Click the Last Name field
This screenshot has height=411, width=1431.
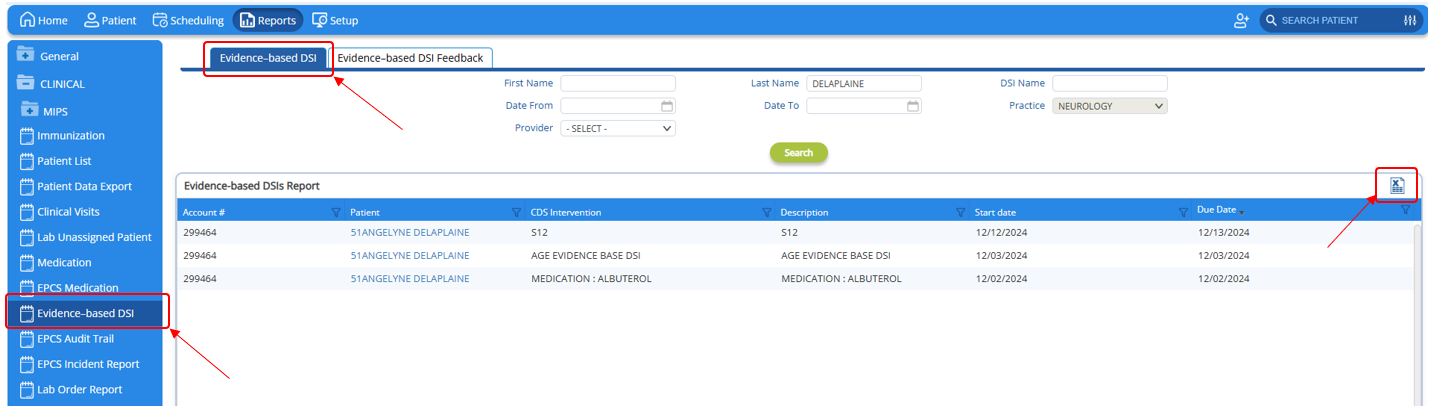(x=864, y=84)
